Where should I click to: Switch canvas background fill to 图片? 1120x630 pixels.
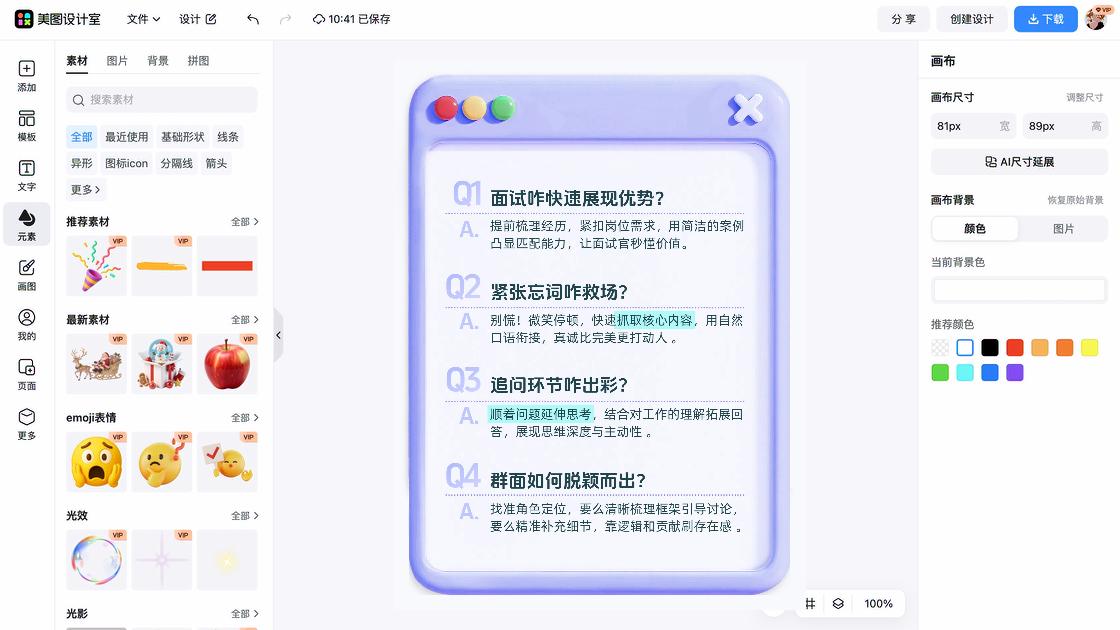[1064, 229]
